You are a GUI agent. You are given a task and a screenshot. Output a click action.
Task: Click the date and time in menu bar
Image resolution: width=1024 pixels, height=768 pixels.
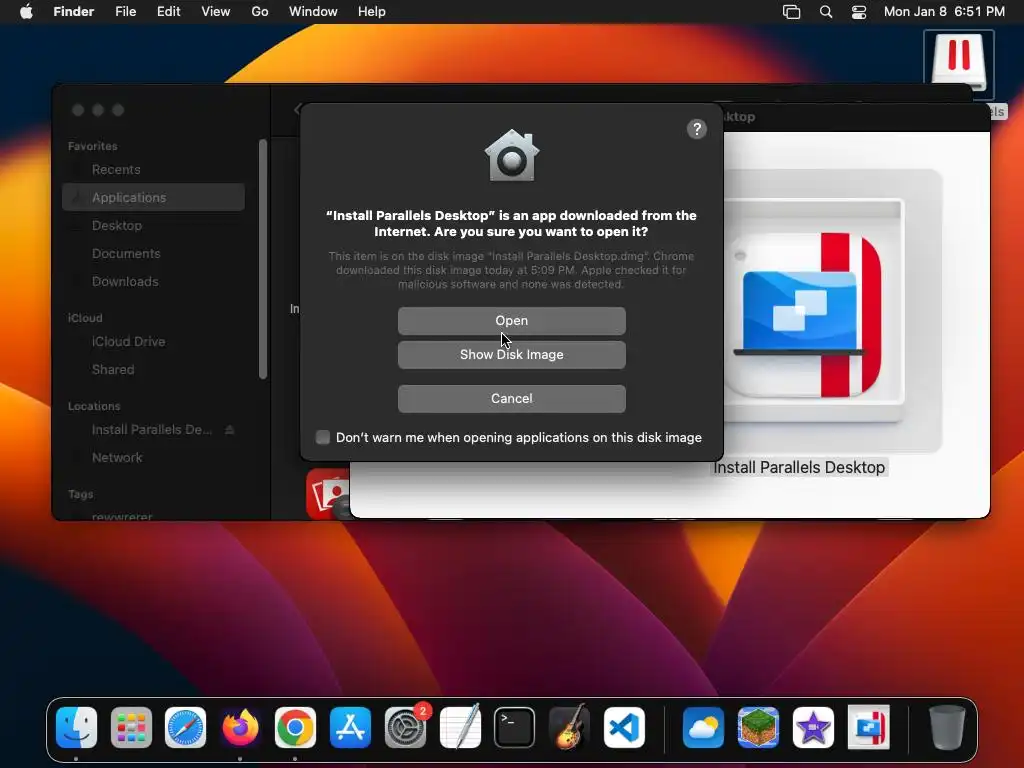coord(944,12)
